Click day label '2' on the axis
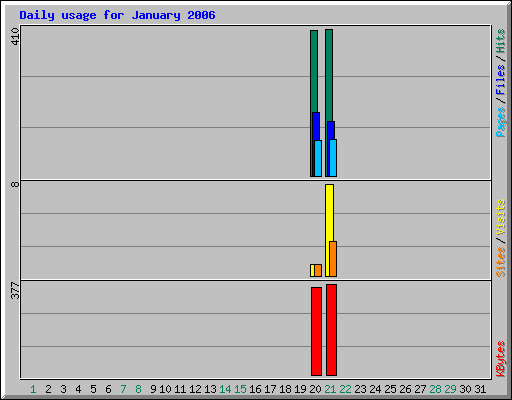The image size is (512, 400). (48, 389)
